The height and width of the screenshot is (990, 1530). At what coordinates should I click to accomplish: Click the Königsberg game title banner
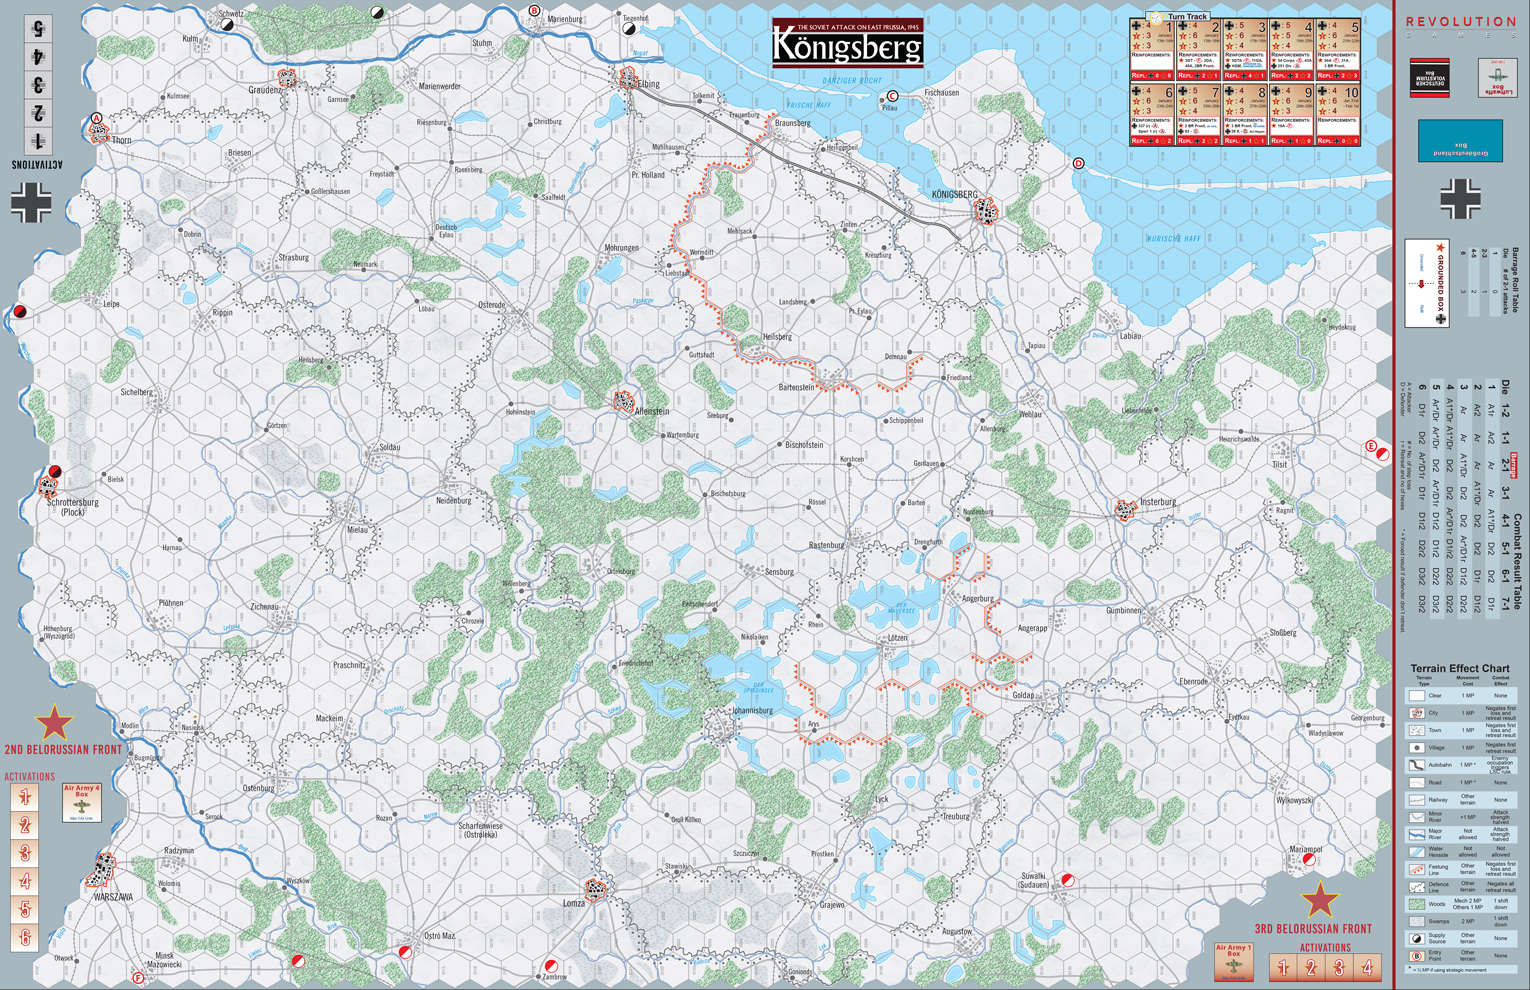coord(848,42)
